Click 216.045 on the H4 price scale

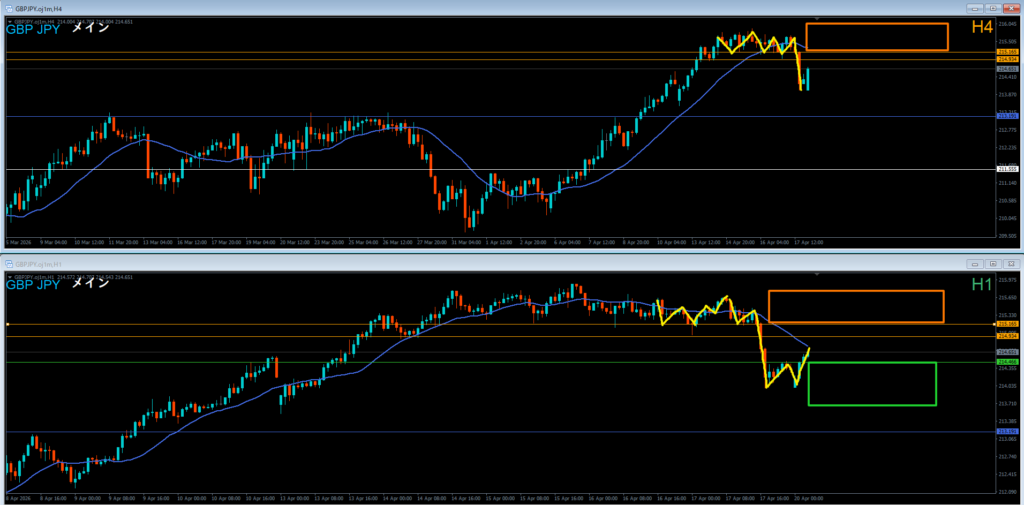1006,24
